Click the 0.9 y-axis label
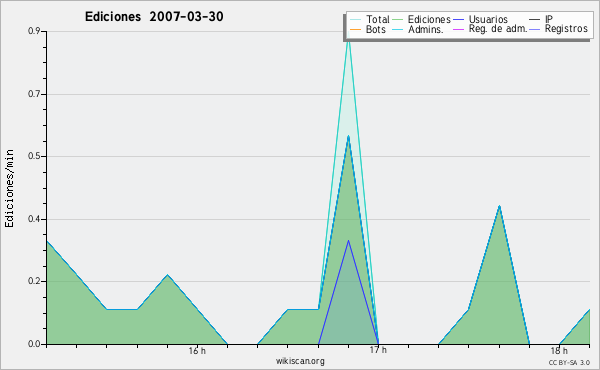 tap(34, 31)
